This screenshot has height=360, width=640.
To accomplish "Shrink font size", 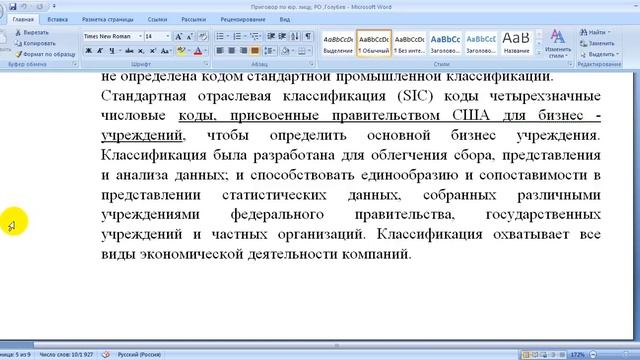I will tap(190, 36).
